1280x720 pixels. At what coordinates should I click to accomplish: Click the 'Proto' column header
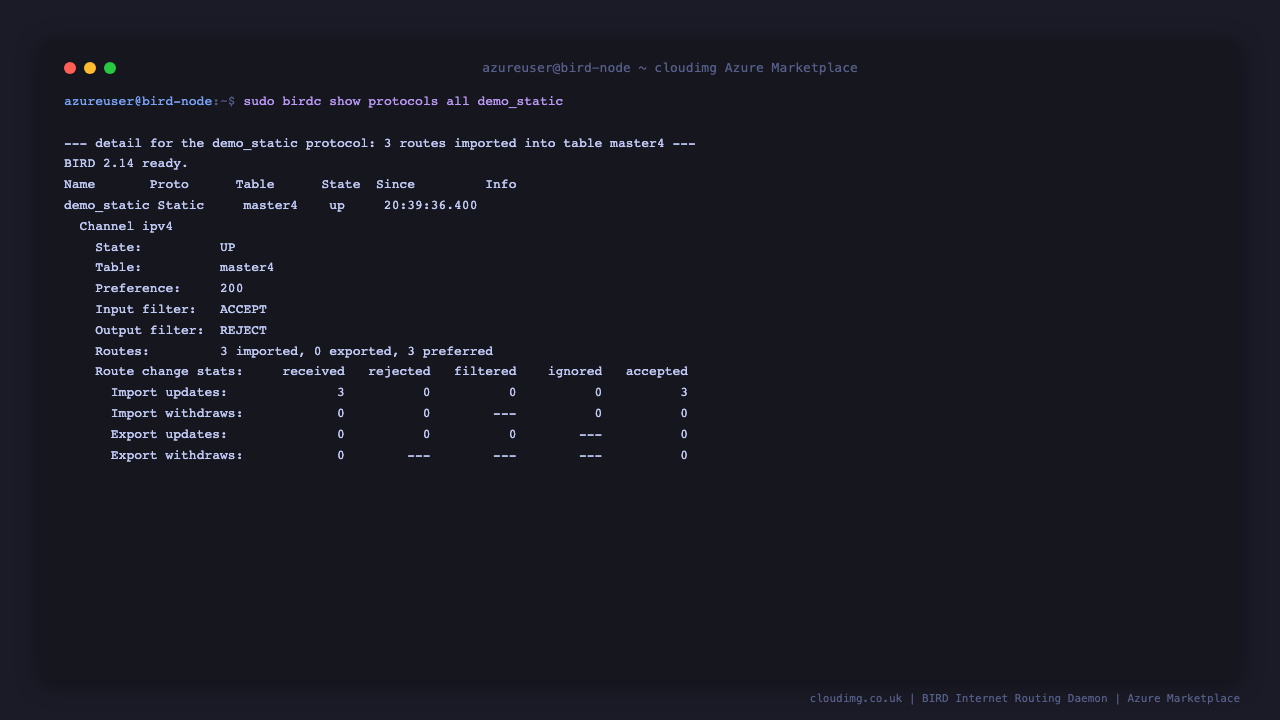[x=169, y=184]
